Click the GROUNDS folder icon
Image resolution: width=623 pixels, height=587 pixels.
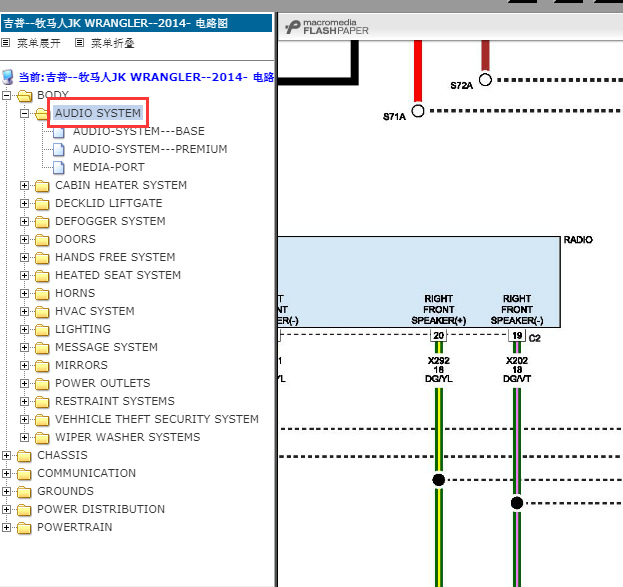click(x=24, y=492)
